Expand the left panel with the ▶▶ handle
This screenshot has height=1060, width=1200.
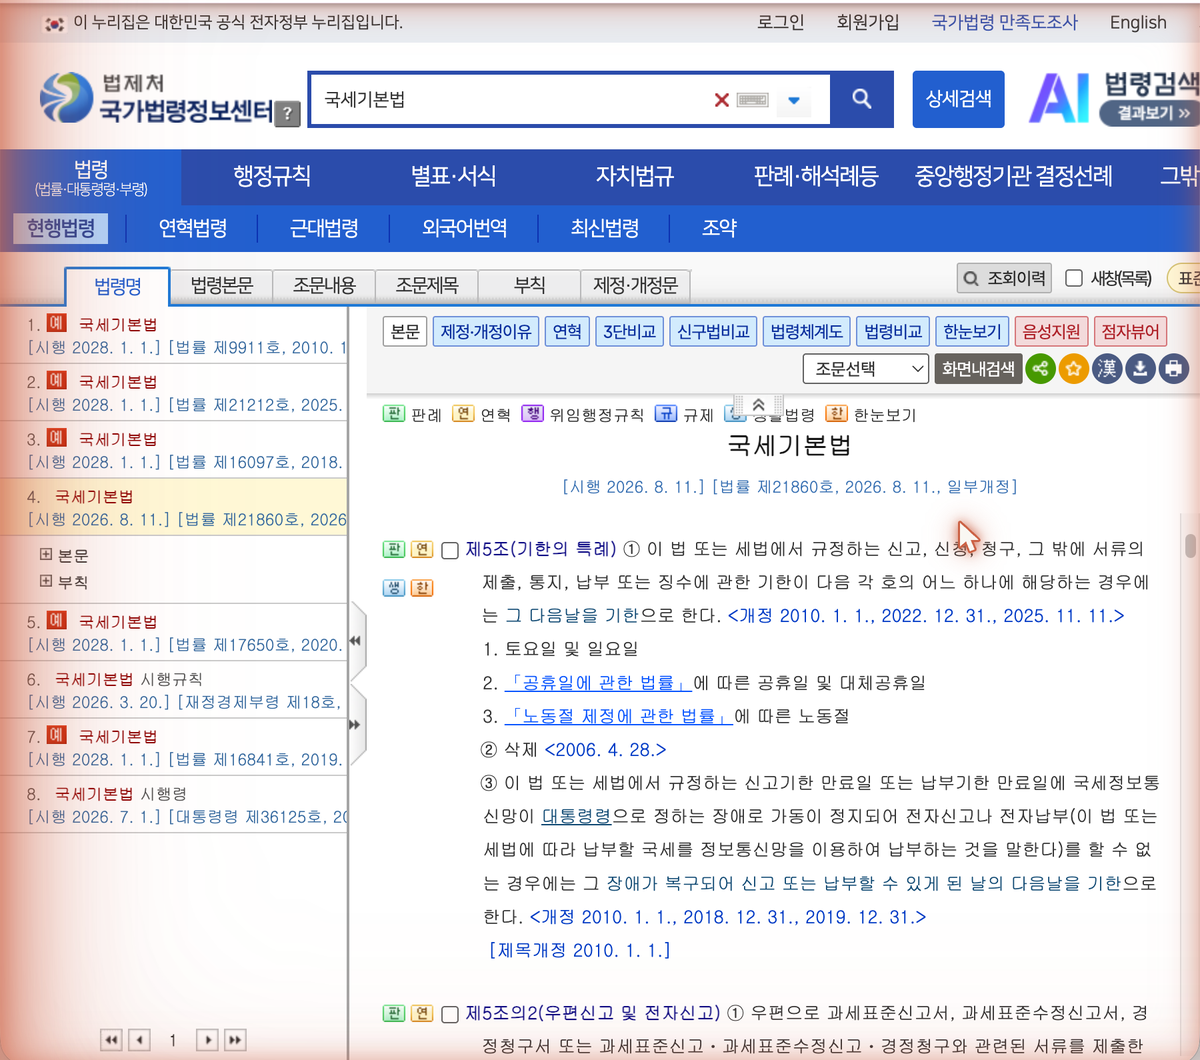355,724
